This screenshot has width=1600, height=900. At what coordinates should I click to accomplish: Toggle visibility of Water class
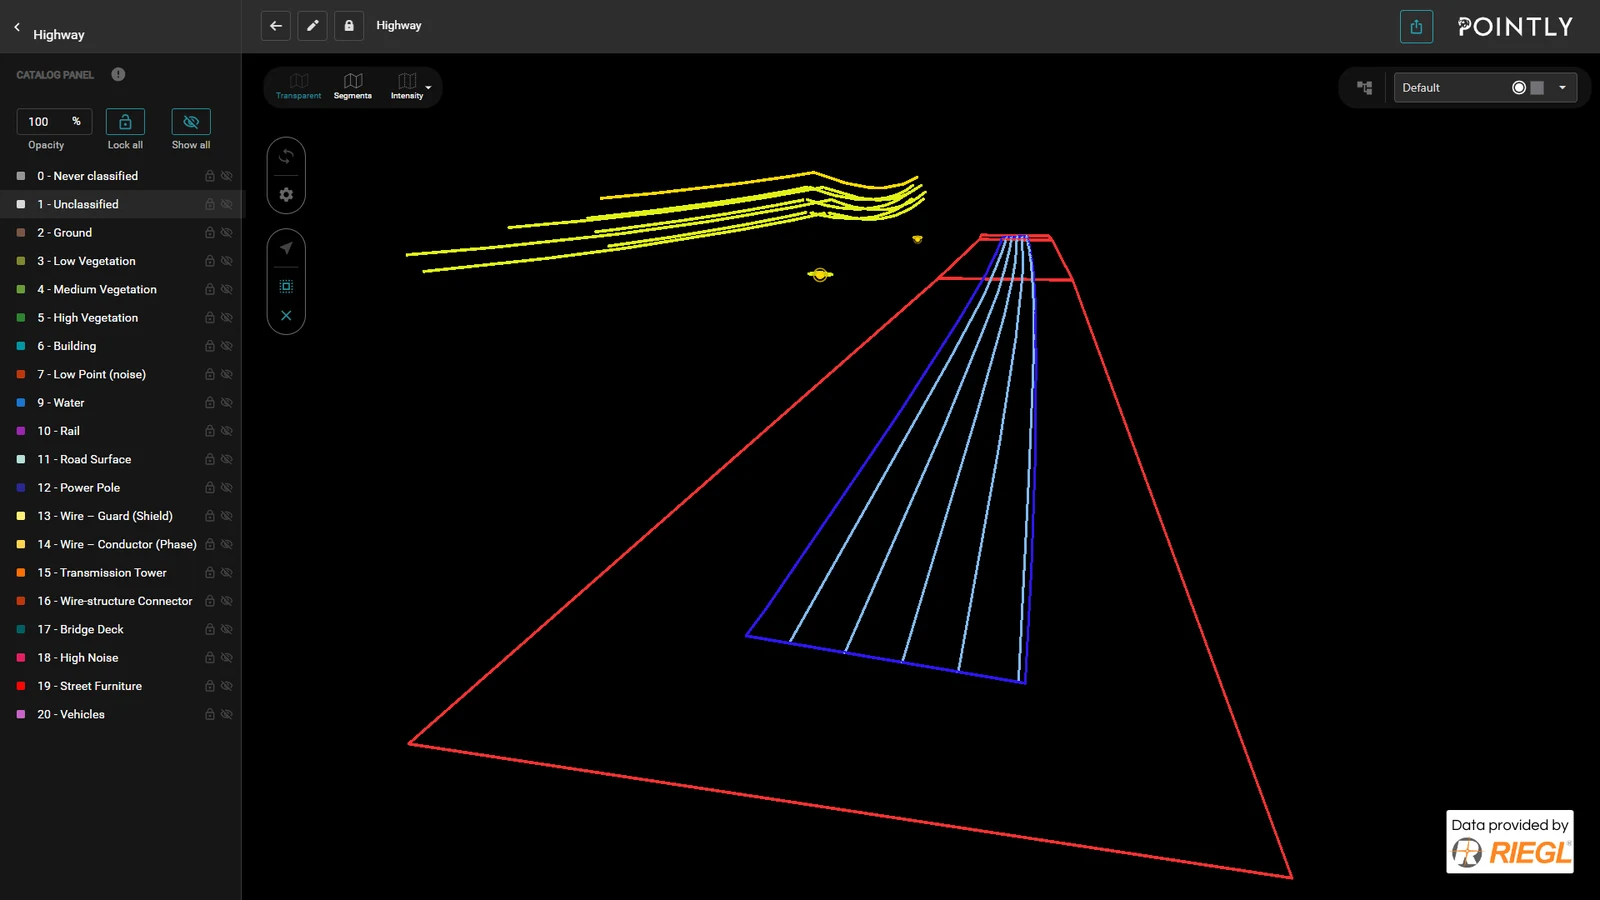[227, 403]
